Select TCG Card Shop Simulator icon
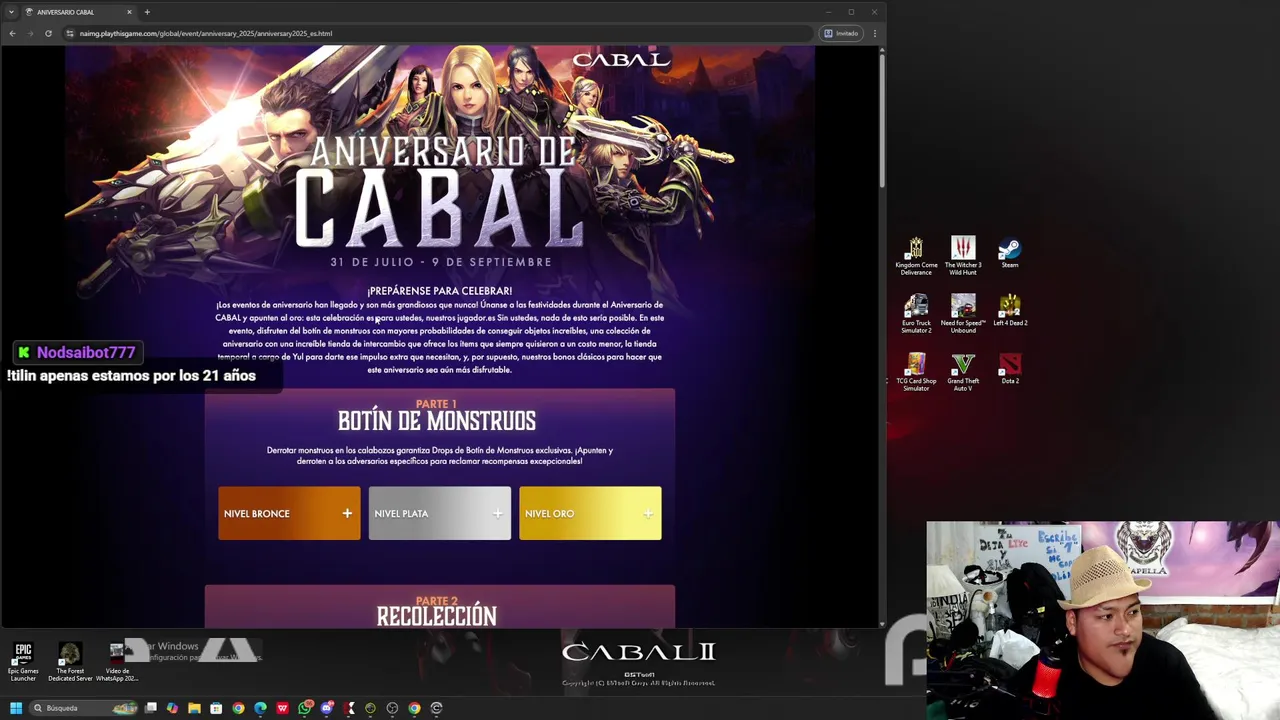This screenshot has height=720, width=1280. 916,372
